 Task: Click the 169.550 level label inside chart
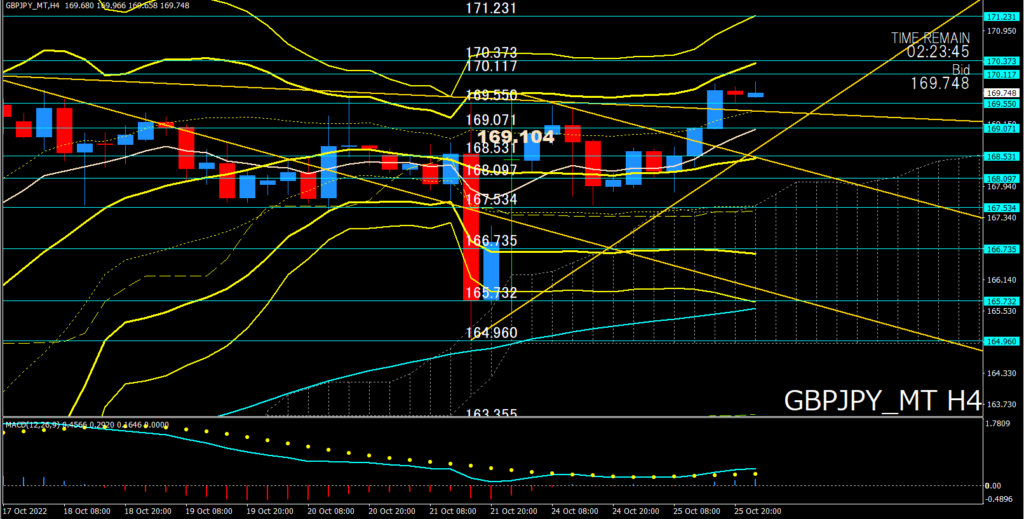[491, 95]
